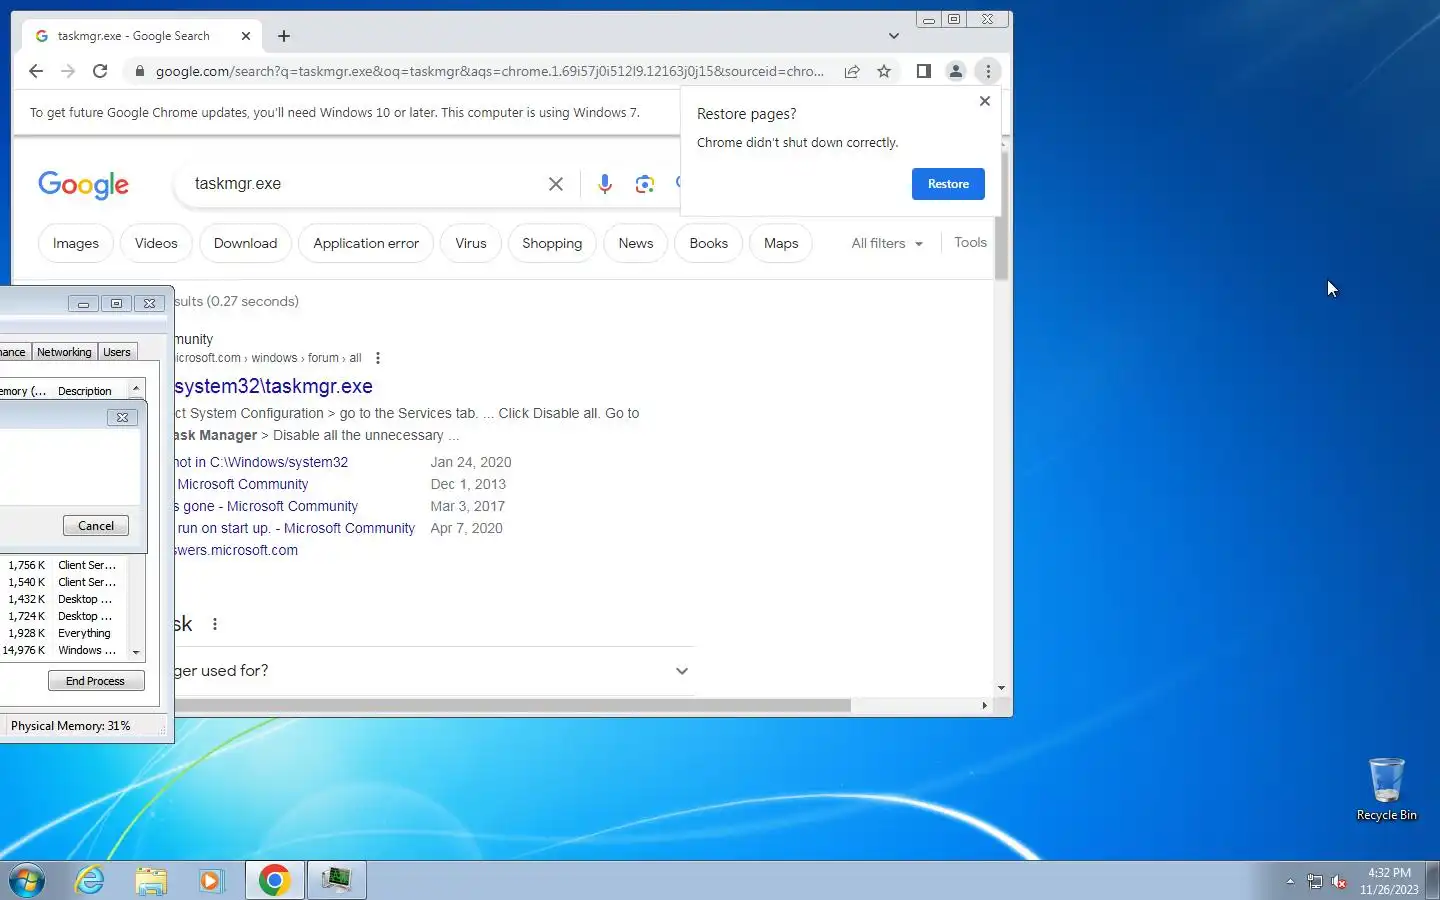Click Task Manager icon on taskbar
Image resolution: width=1440 pixels, height=900 pixels.
(x=336, y=880)
